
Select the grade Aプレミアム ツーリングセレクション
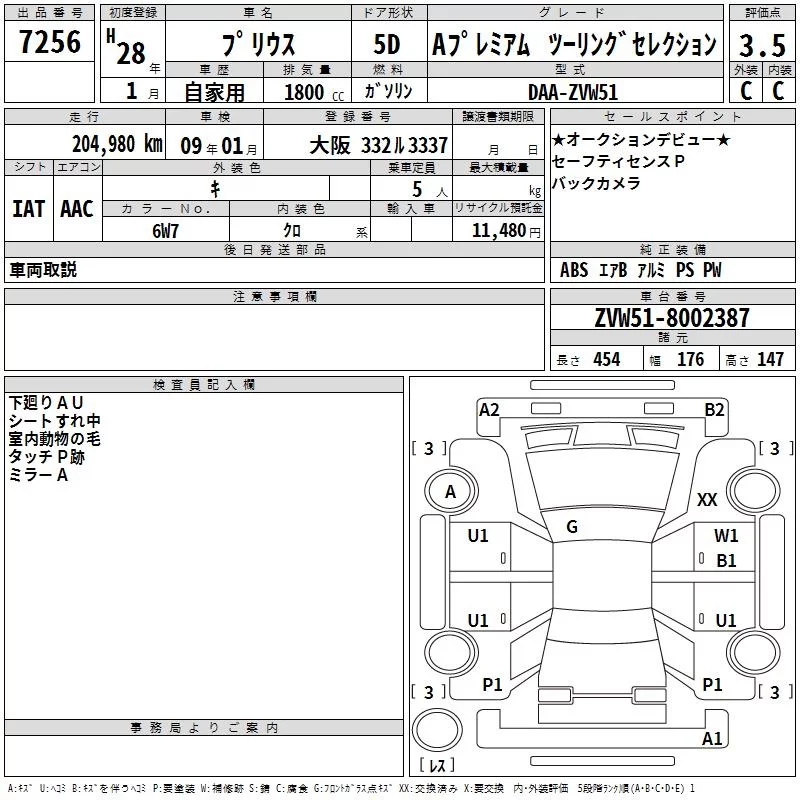tap(574, 44)
